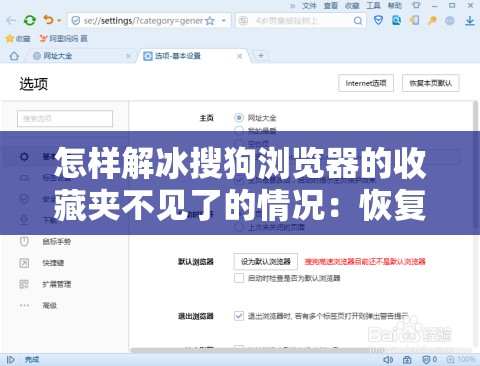The width and height of the screenshot is (480, 366).
Task: Click the Sogou search engine icon
Action: click(243, 21)
